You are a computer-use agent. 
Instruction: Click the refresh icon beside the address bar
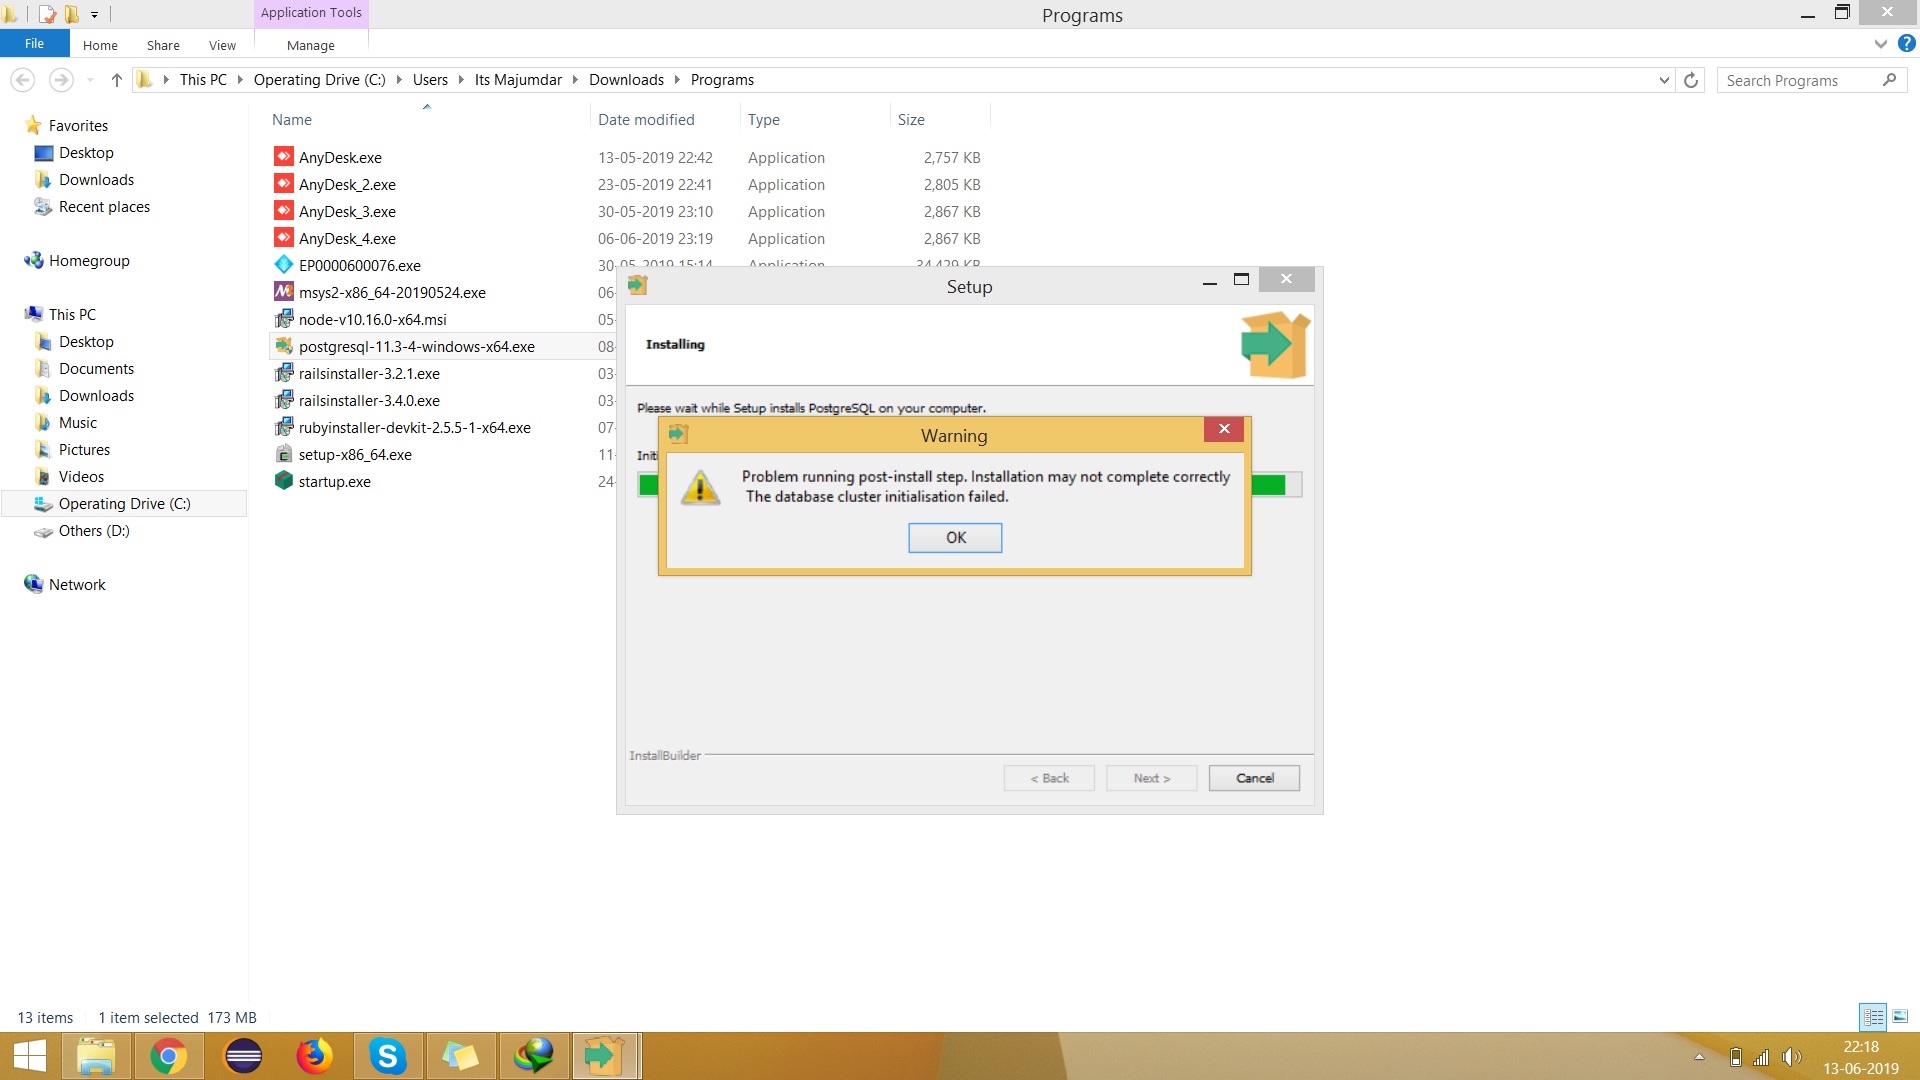click(x=1691, y=80)
